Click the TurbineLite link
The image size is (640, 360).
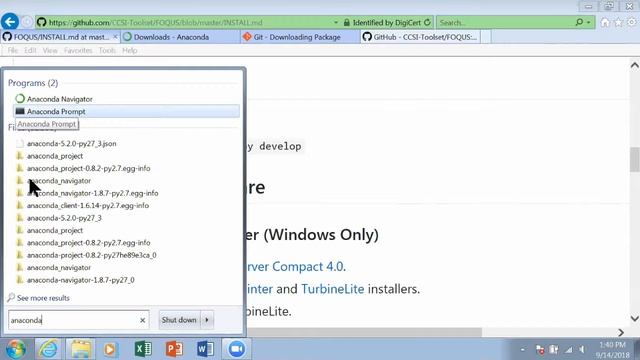[333, 289]
